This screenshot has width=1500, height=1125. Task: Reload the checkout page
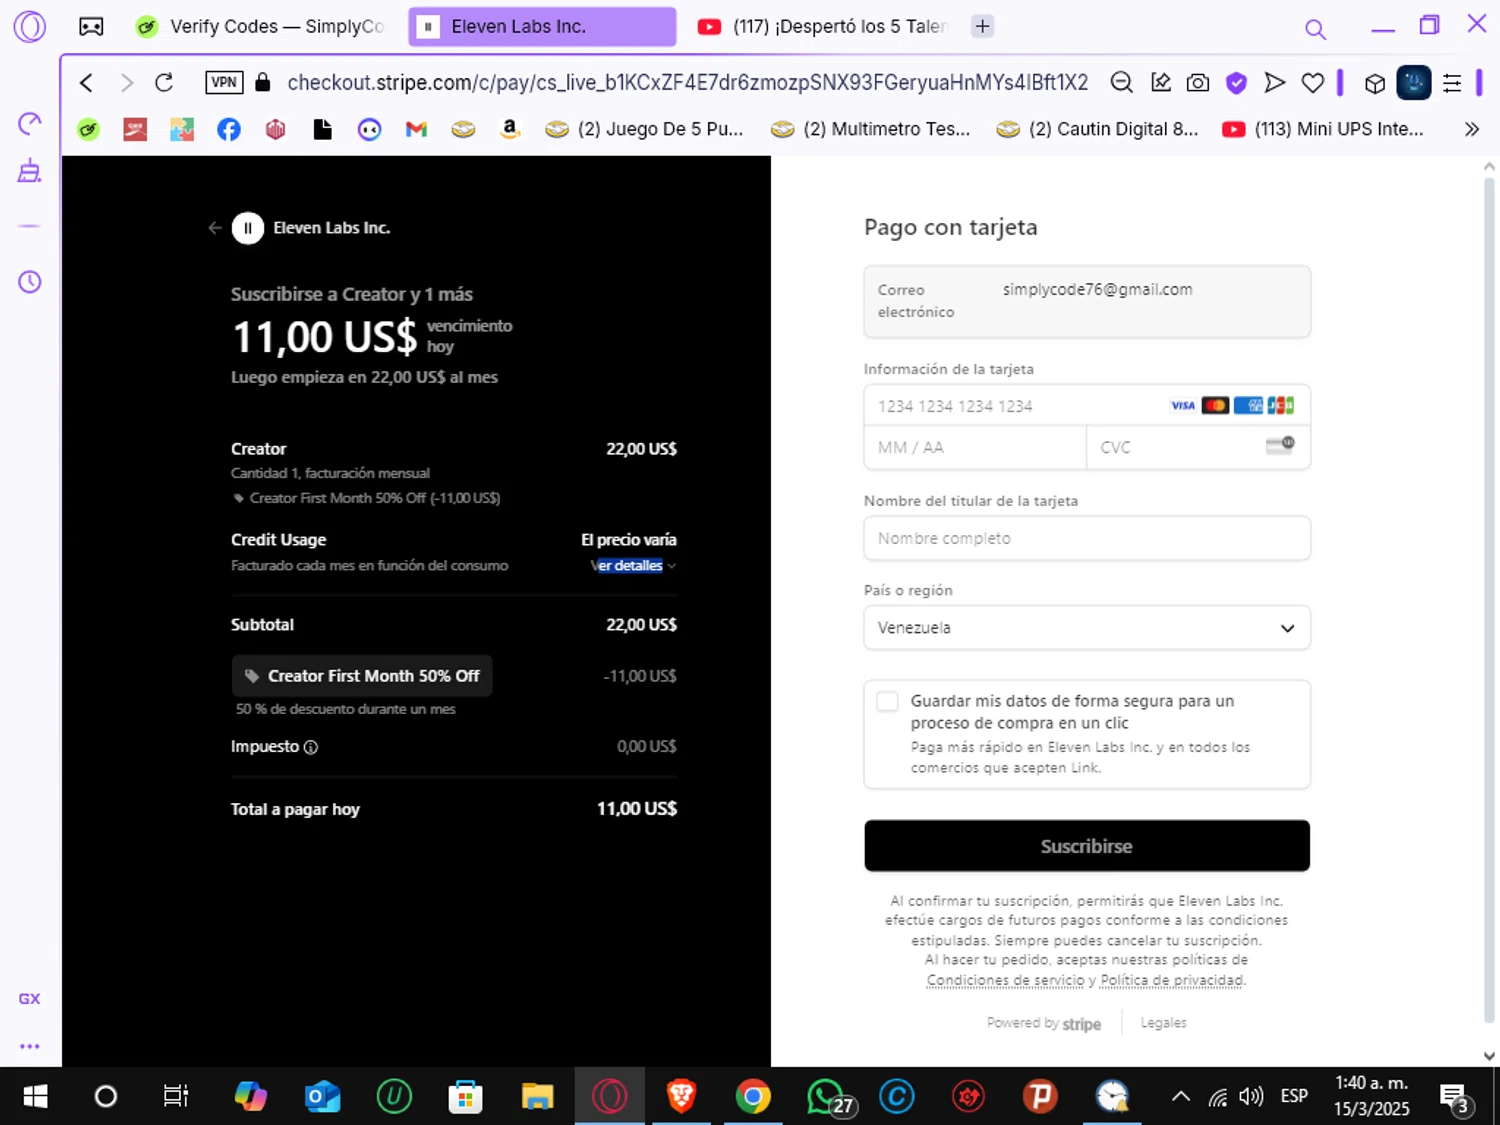(x=164, y=83)
